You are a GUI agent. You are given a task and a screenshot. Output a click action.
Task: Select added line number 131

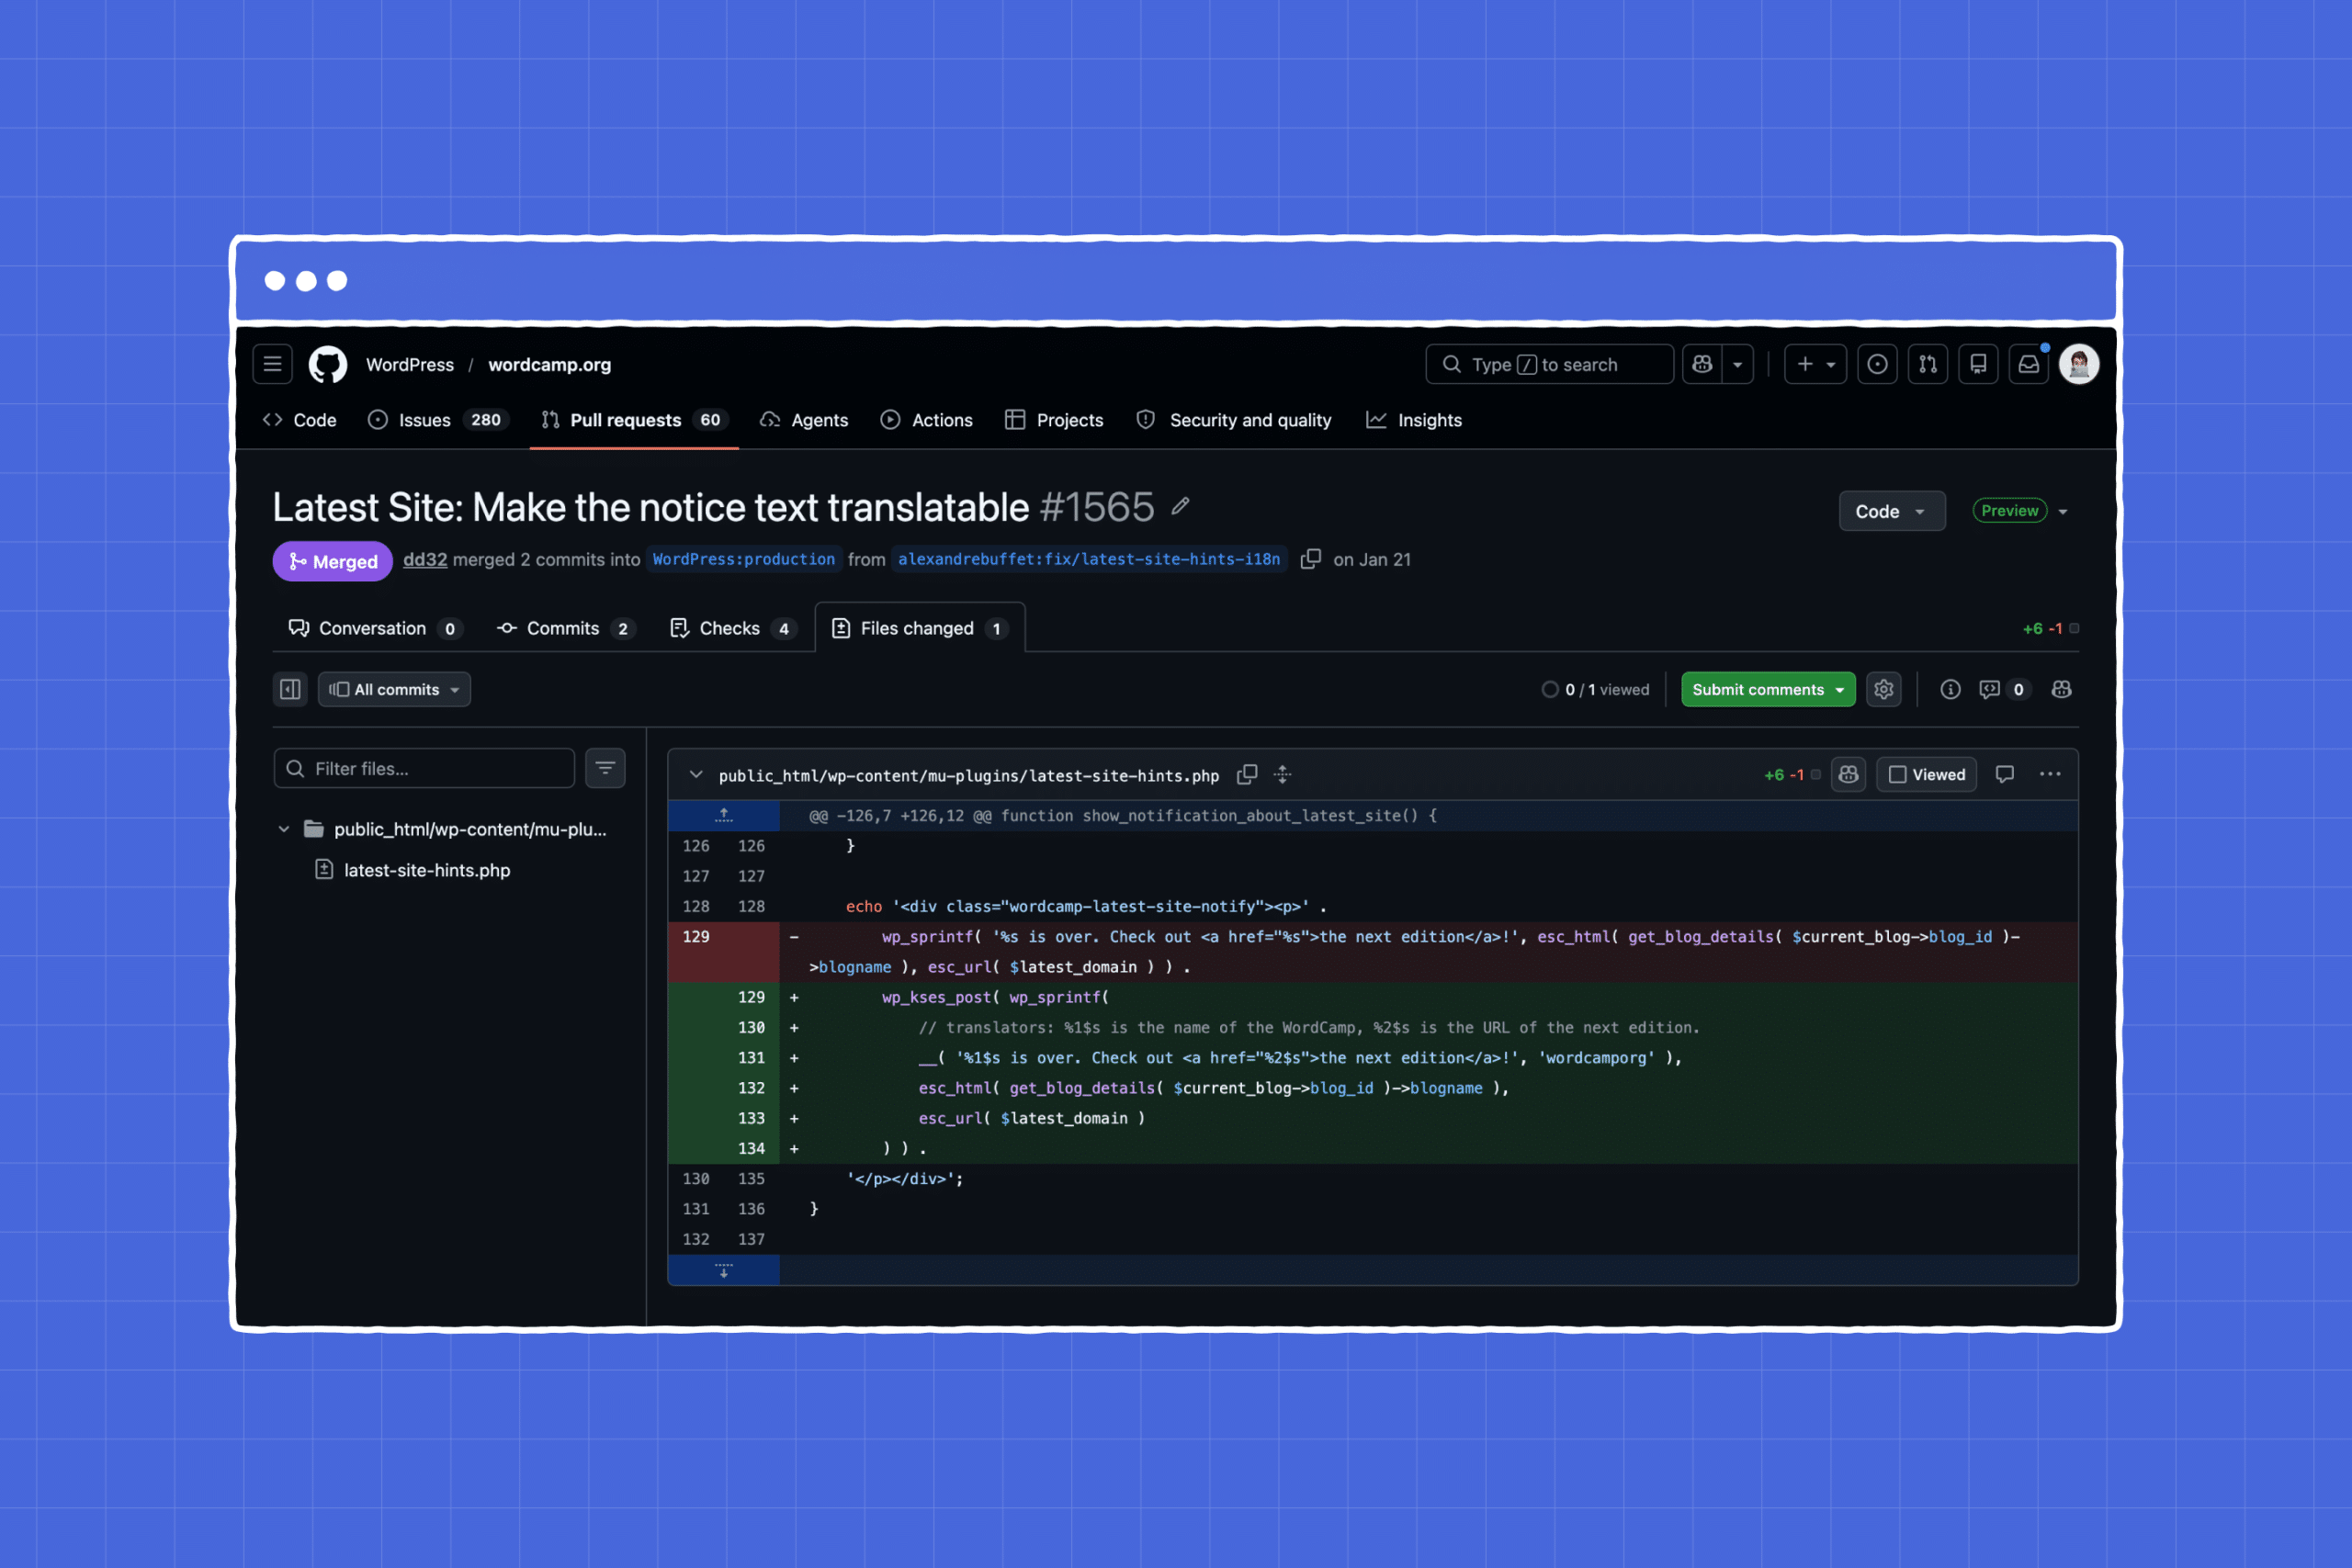coord(751,1058)
